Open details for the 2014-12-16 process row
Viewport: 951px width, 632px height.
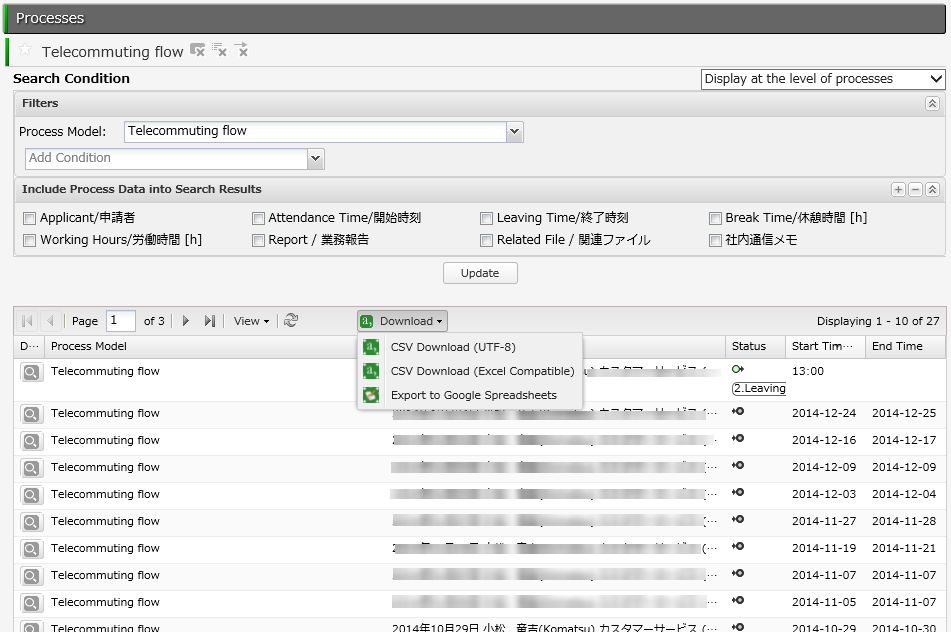(x=31, y=441)
